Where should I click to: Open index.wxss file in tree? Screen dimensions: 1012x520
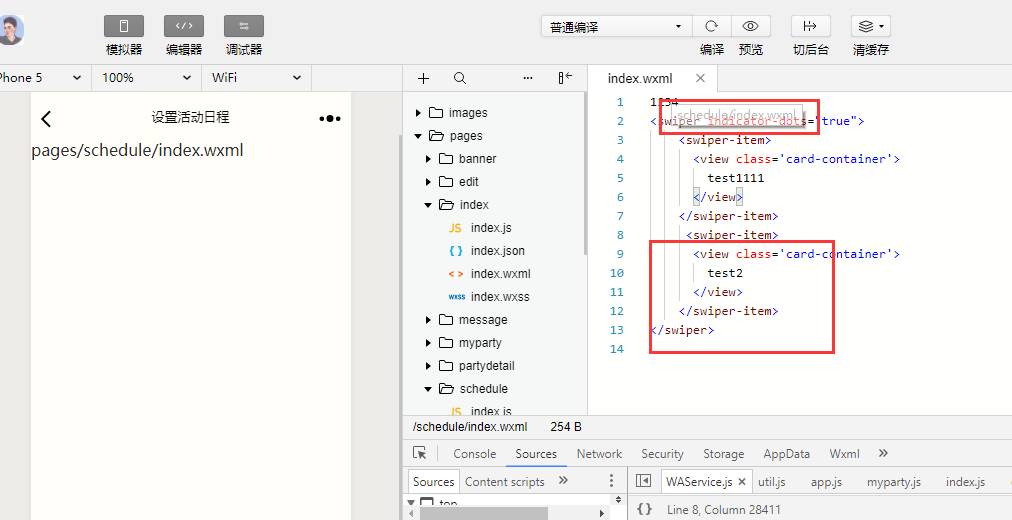[500, 297]
